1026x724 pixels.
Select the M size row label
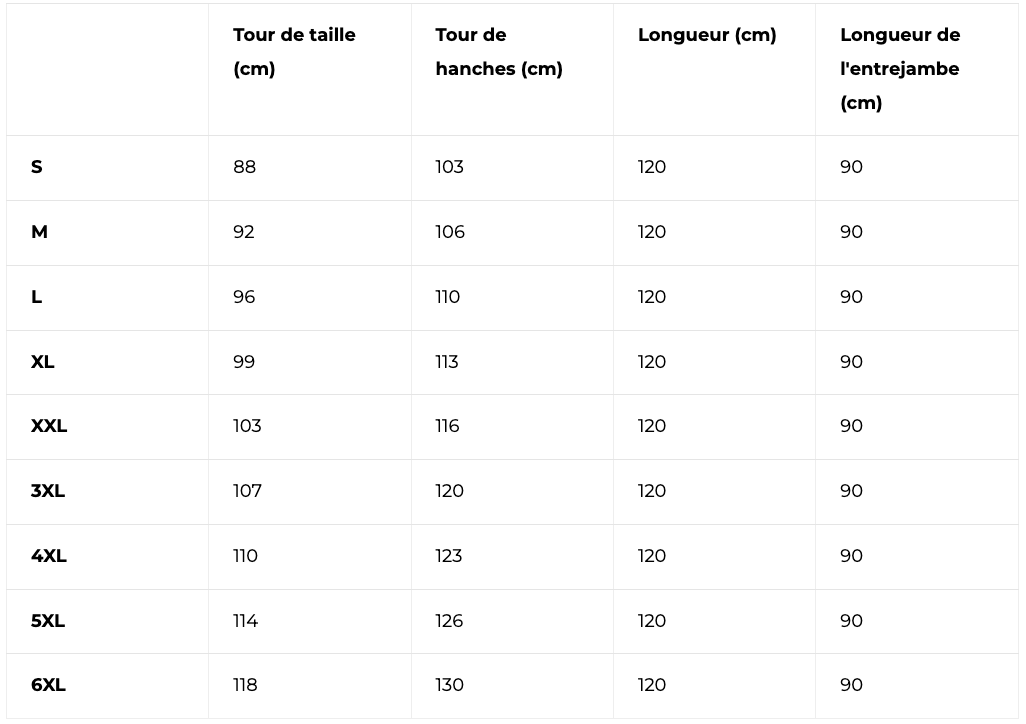click(x=39, y=232)
